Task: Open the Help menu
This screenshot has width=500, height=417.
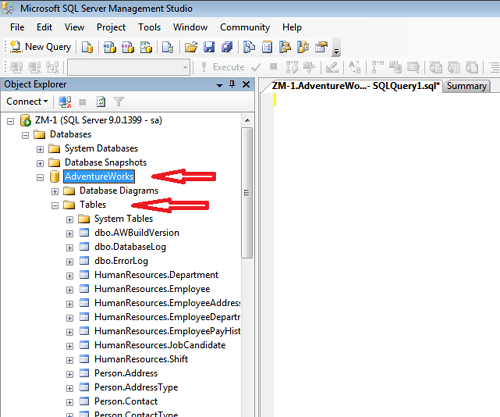Action: click(292, 27)
